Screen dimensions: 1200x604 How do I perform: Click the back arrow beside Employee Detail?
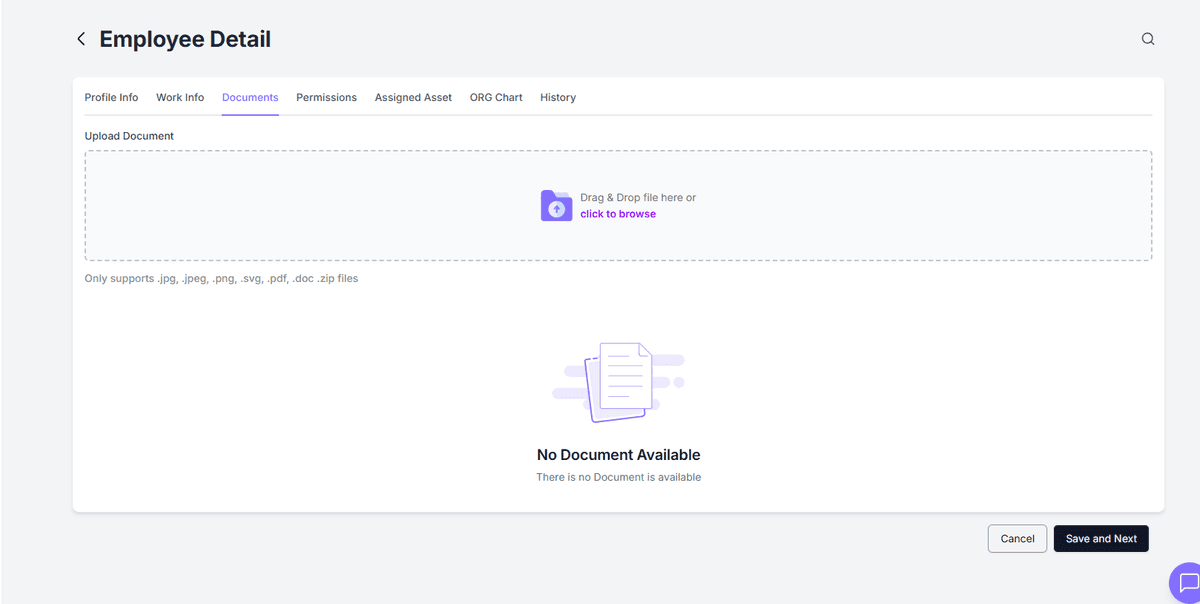click(81, 38)
